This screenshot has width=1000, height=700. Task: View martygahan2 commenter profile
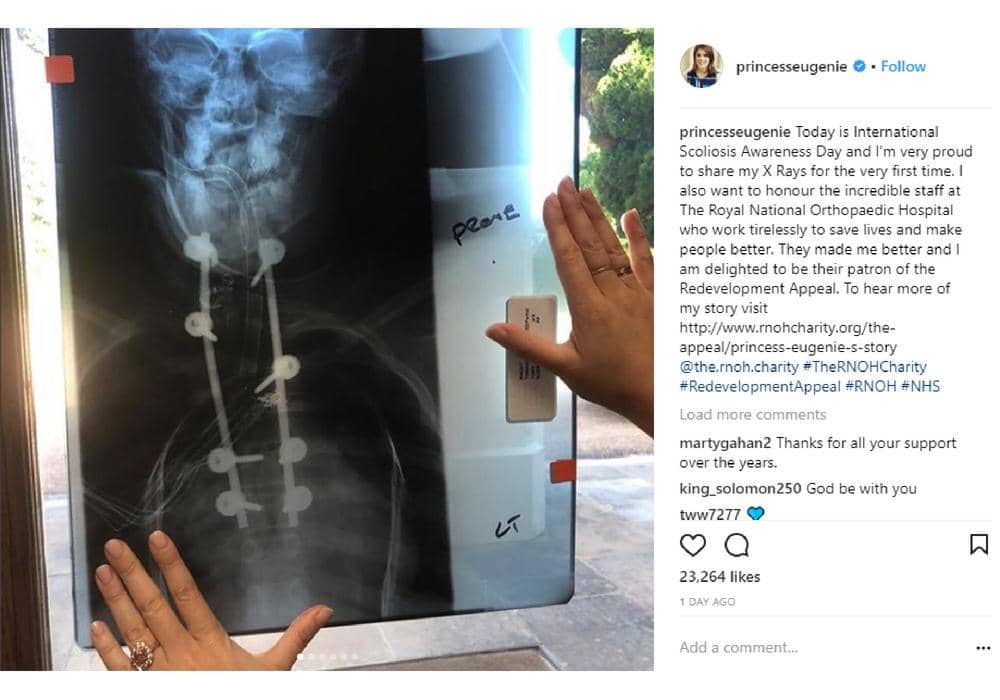point(725,443)
